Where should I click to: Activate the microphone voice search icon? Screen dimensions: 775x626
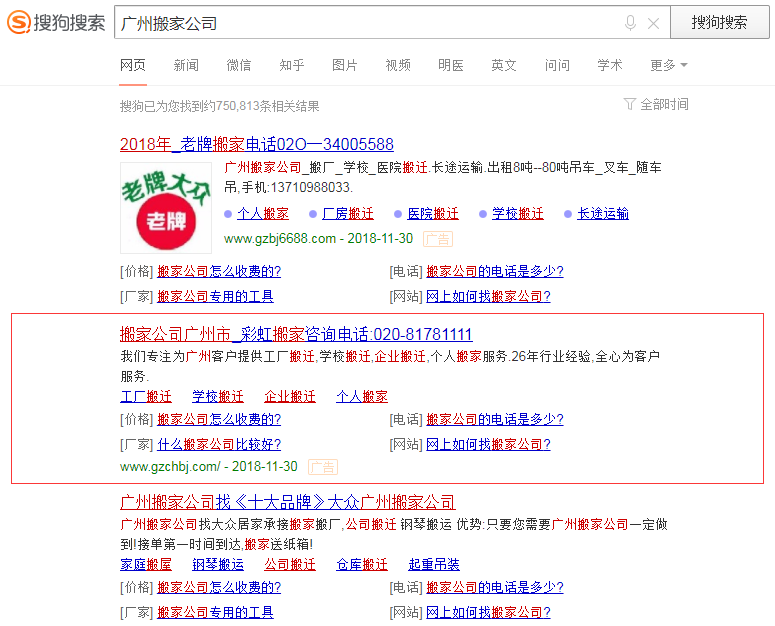630,23
